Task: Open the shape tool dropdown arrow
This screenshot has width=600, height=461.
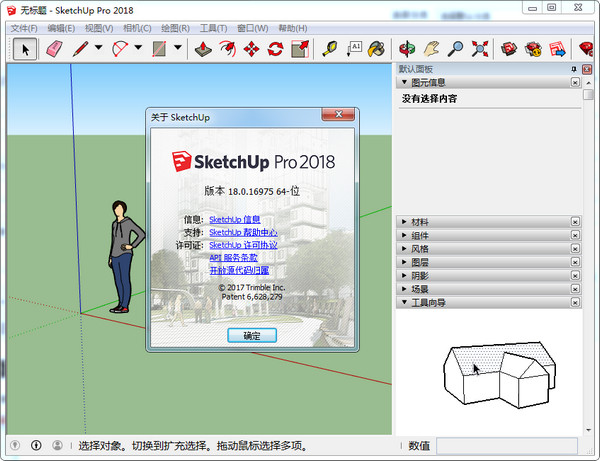Action: click(x=177, y=48)
